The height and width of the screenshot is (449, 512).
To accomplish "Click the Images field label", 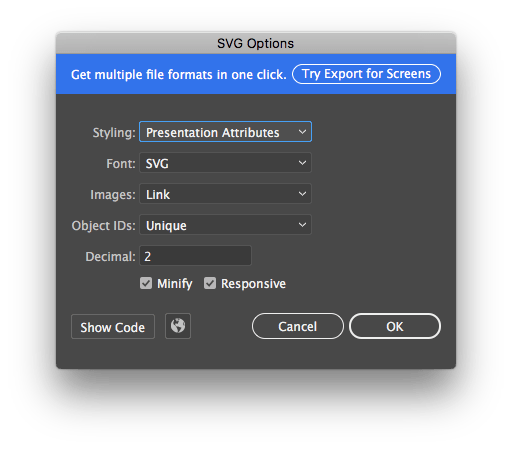I will coord(113,195).
